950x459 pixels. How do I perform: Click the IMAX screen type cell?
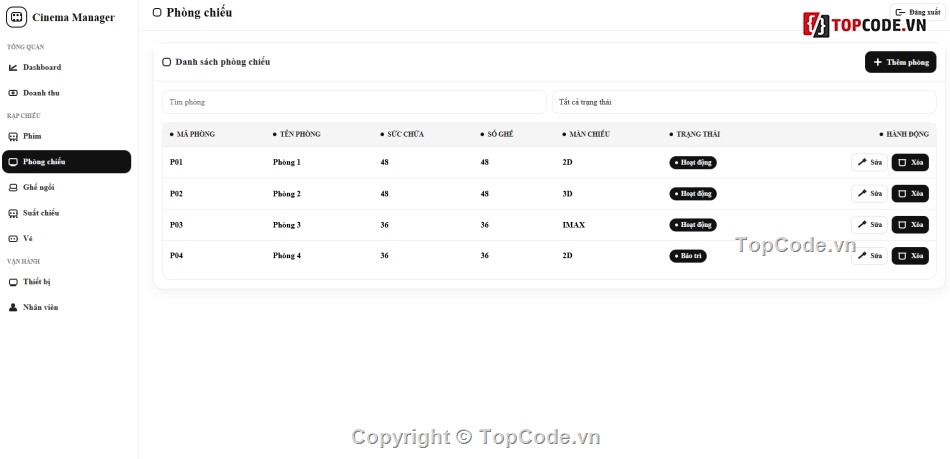pos(574,225)
